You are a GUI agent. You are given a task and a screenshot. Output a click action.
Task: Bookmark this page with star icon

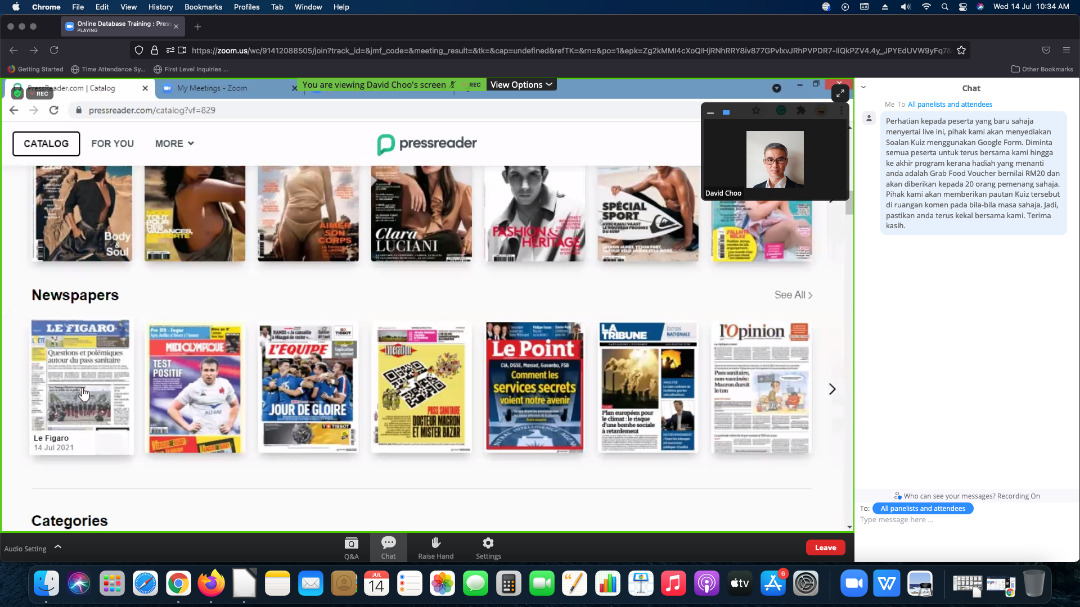(961, 50)
